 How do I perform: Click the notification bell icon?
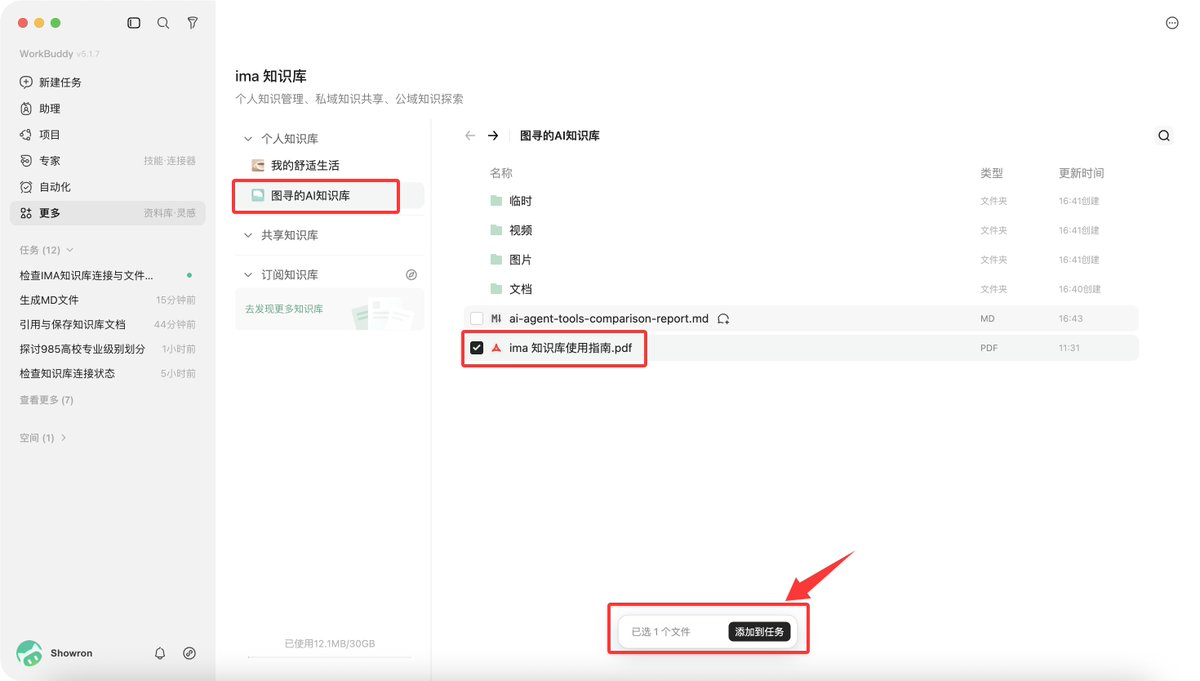(x=160, y=653)
